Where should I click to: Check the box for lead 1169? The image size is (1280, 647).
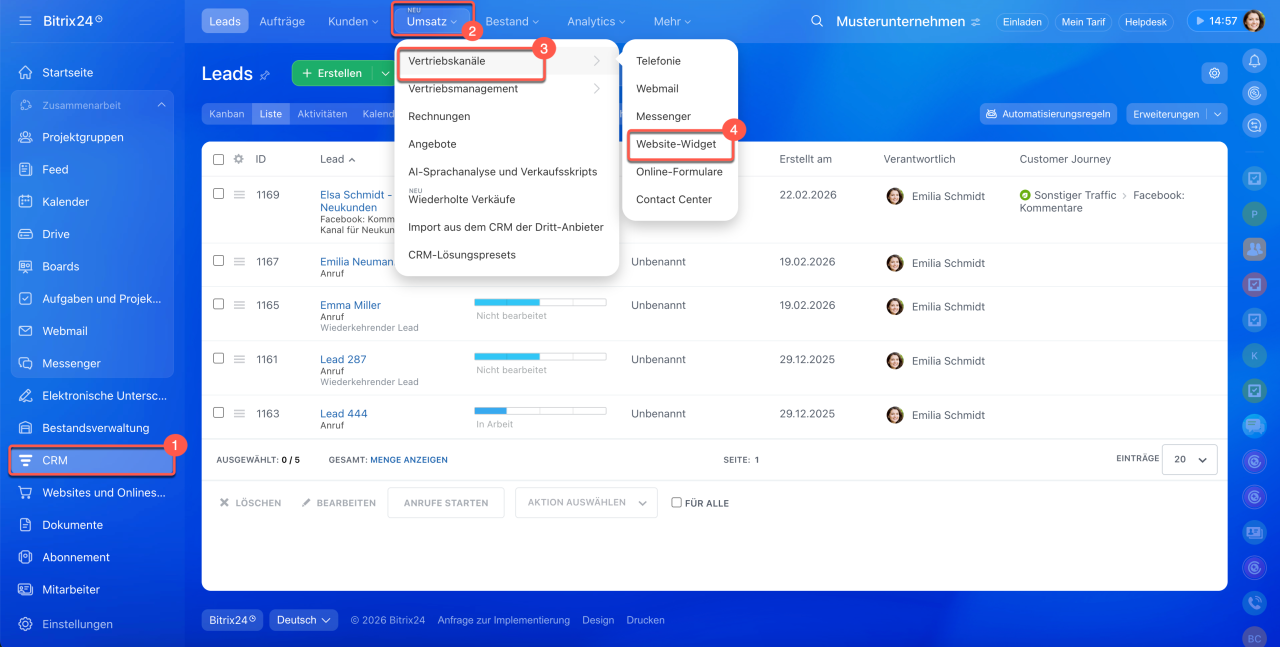coord(219,194)
